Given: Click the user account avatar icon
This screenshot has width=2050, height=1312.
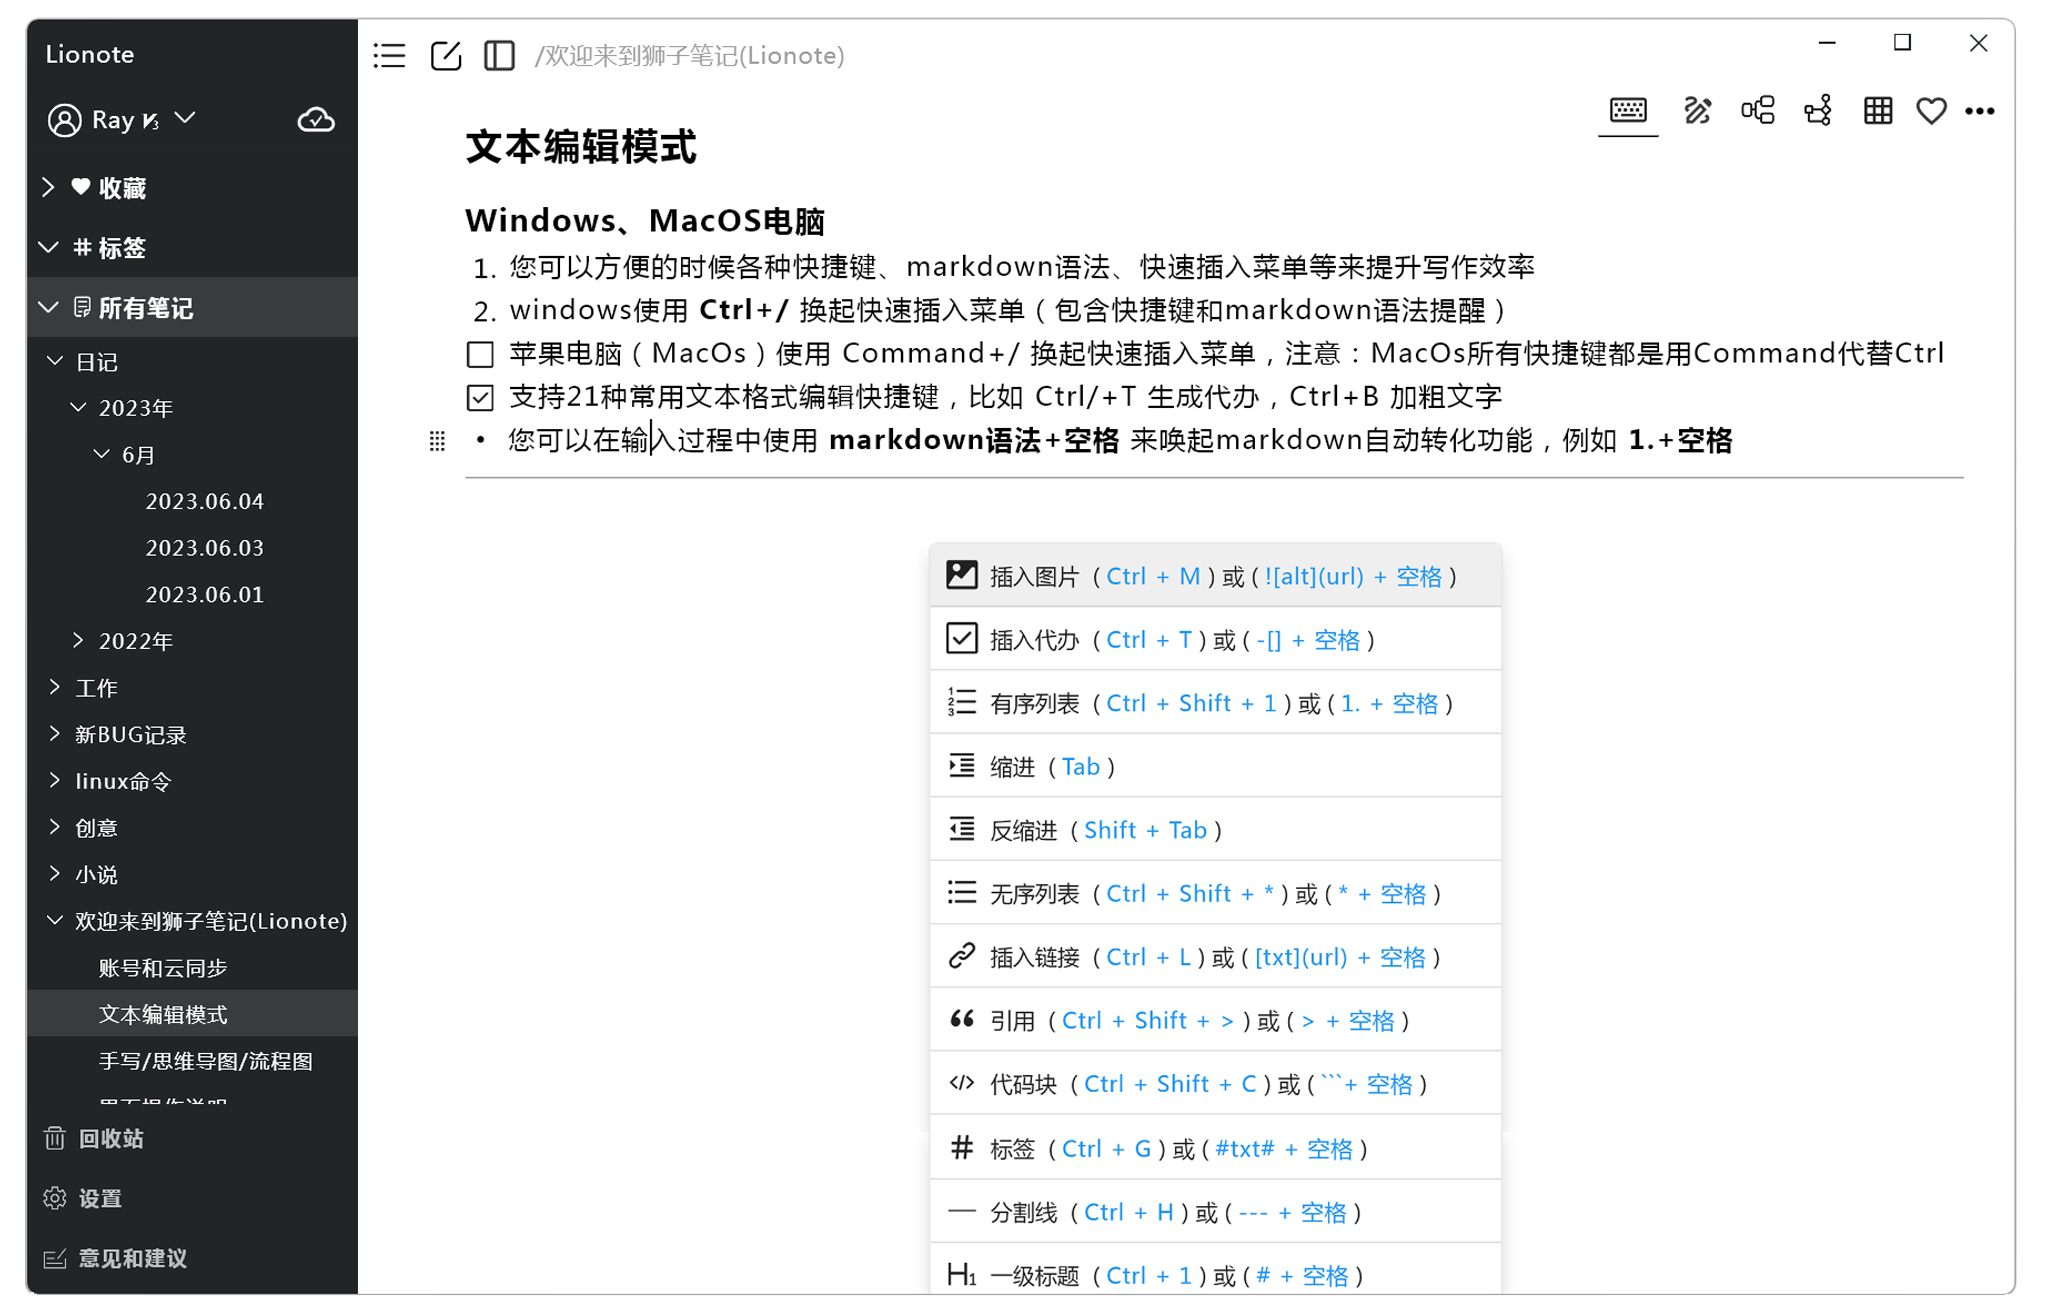Looking at the screenshot, I should 65,120.
